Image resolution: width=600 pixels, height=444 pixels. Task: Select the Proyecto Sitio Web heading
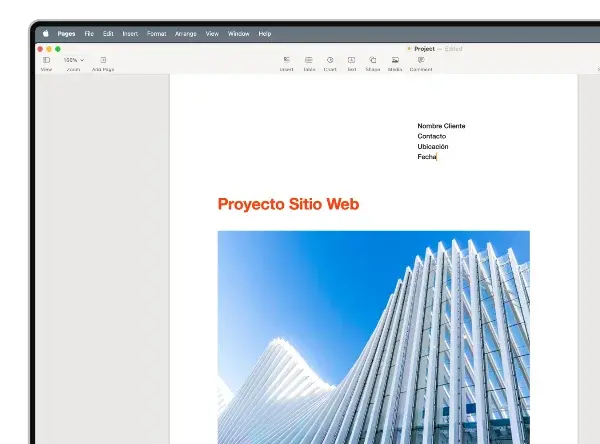288,204
